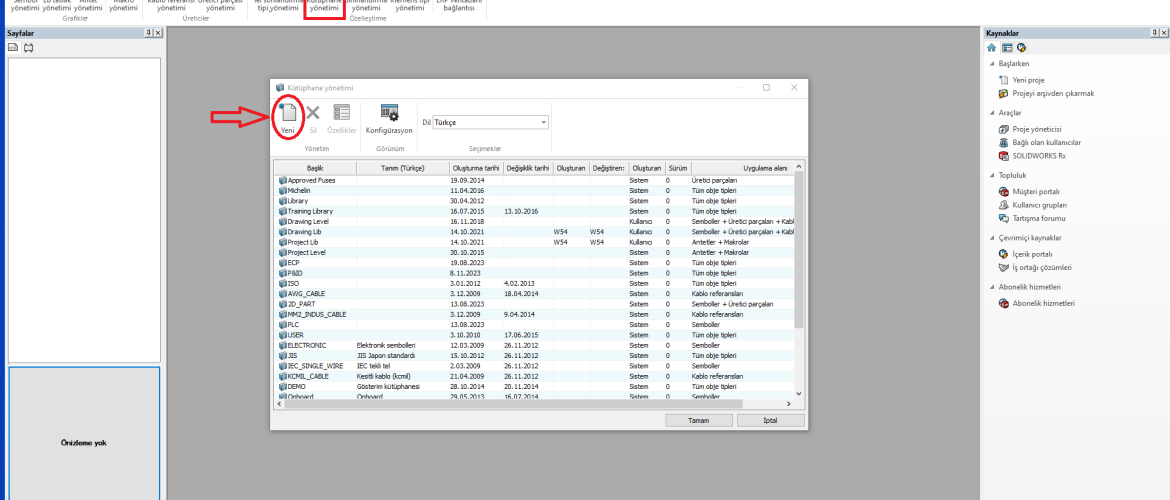Image resolution: width=1170 pixels, height=500 pixels.
Task: Open the Müşteri portalı link
Action: coord(1036,191)
